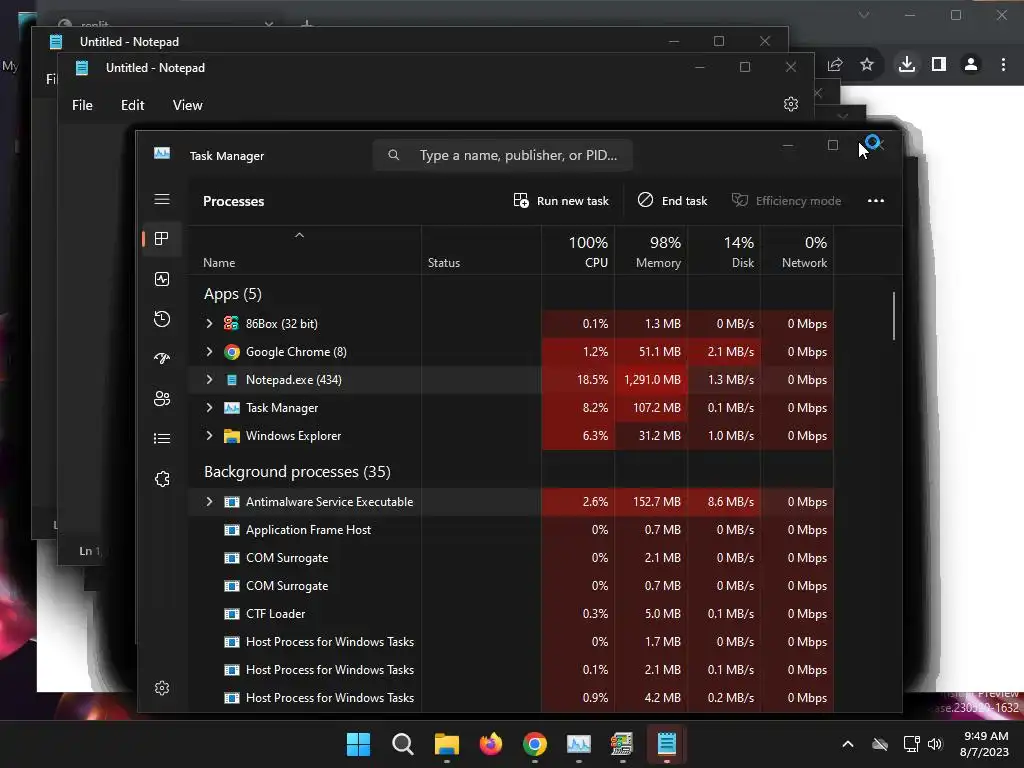This screenshot has height=768, width=1024.
Task: Click taskbar clock showing 9:49 AM
Action: 986,744
